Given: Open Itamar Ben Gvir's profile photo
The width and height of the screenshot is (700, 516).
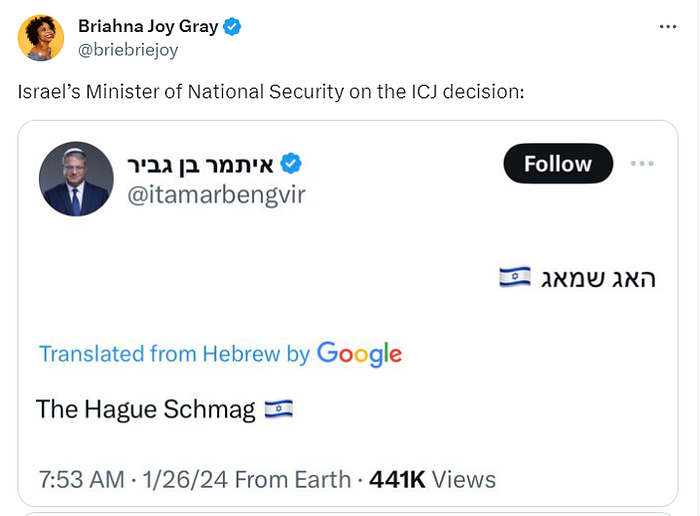Looking at the screenshot, I should 76,179.
